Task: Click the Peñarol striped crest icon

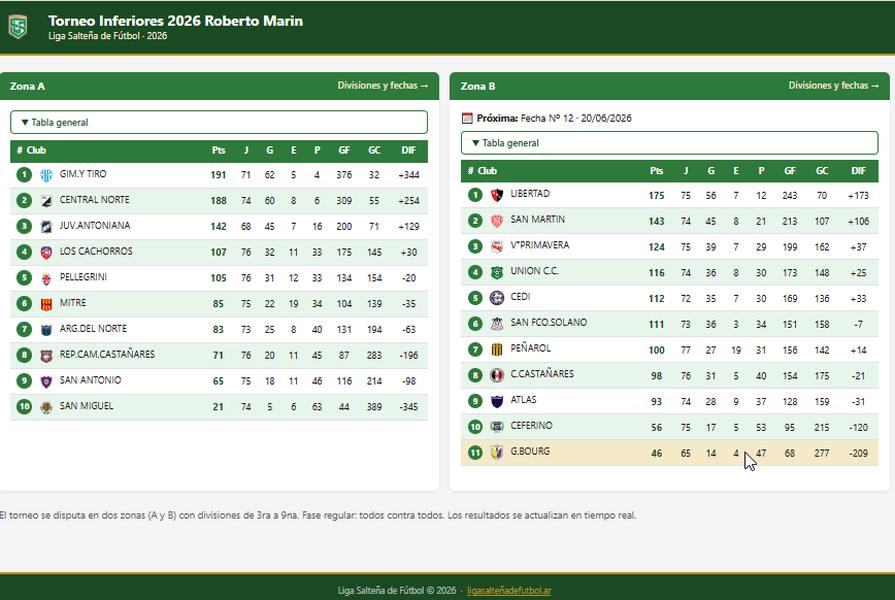Action: coord(497,350)
